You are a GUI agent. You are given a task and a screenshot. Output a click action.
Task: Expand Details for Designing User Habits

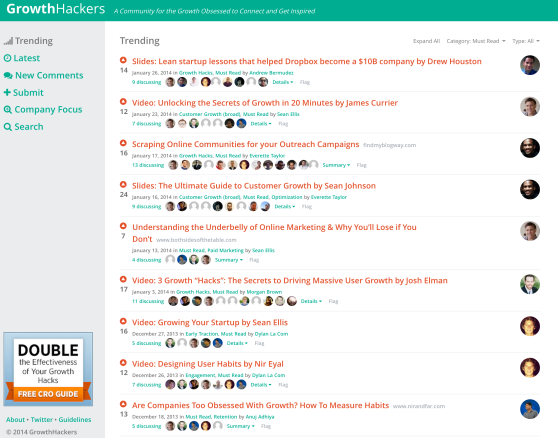coord(261,385)
